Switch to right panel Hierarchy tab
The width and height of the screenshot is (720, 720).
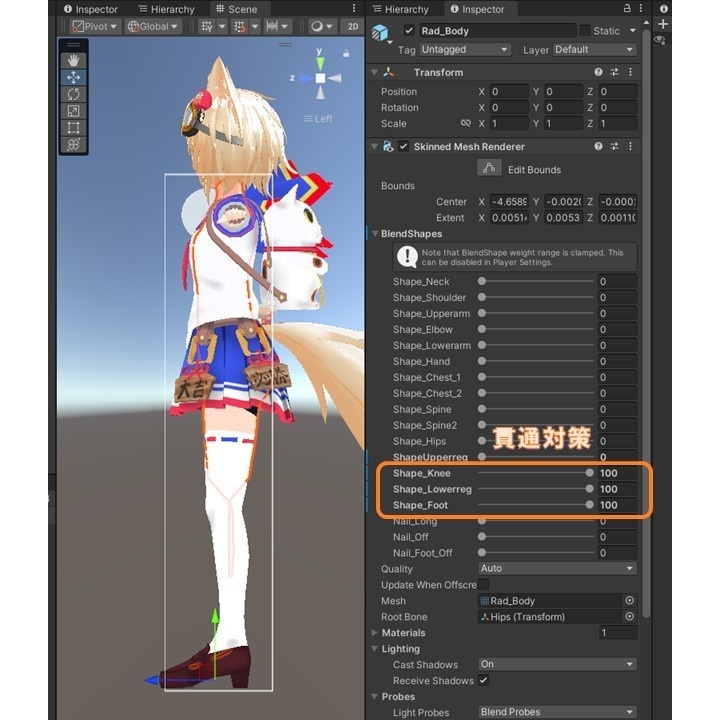coord(401,9)
